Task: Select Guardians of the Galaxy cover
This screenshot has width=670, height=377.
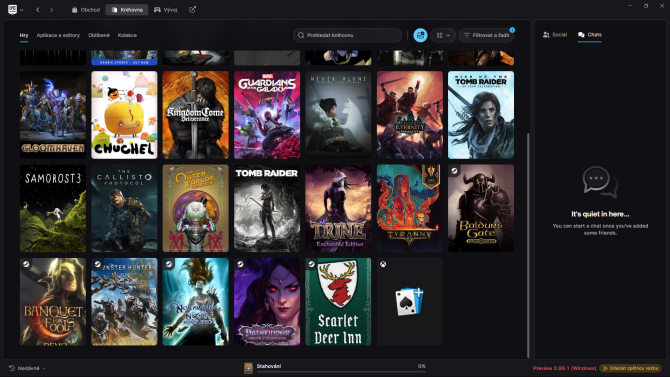Action: [x=267, y=115]
